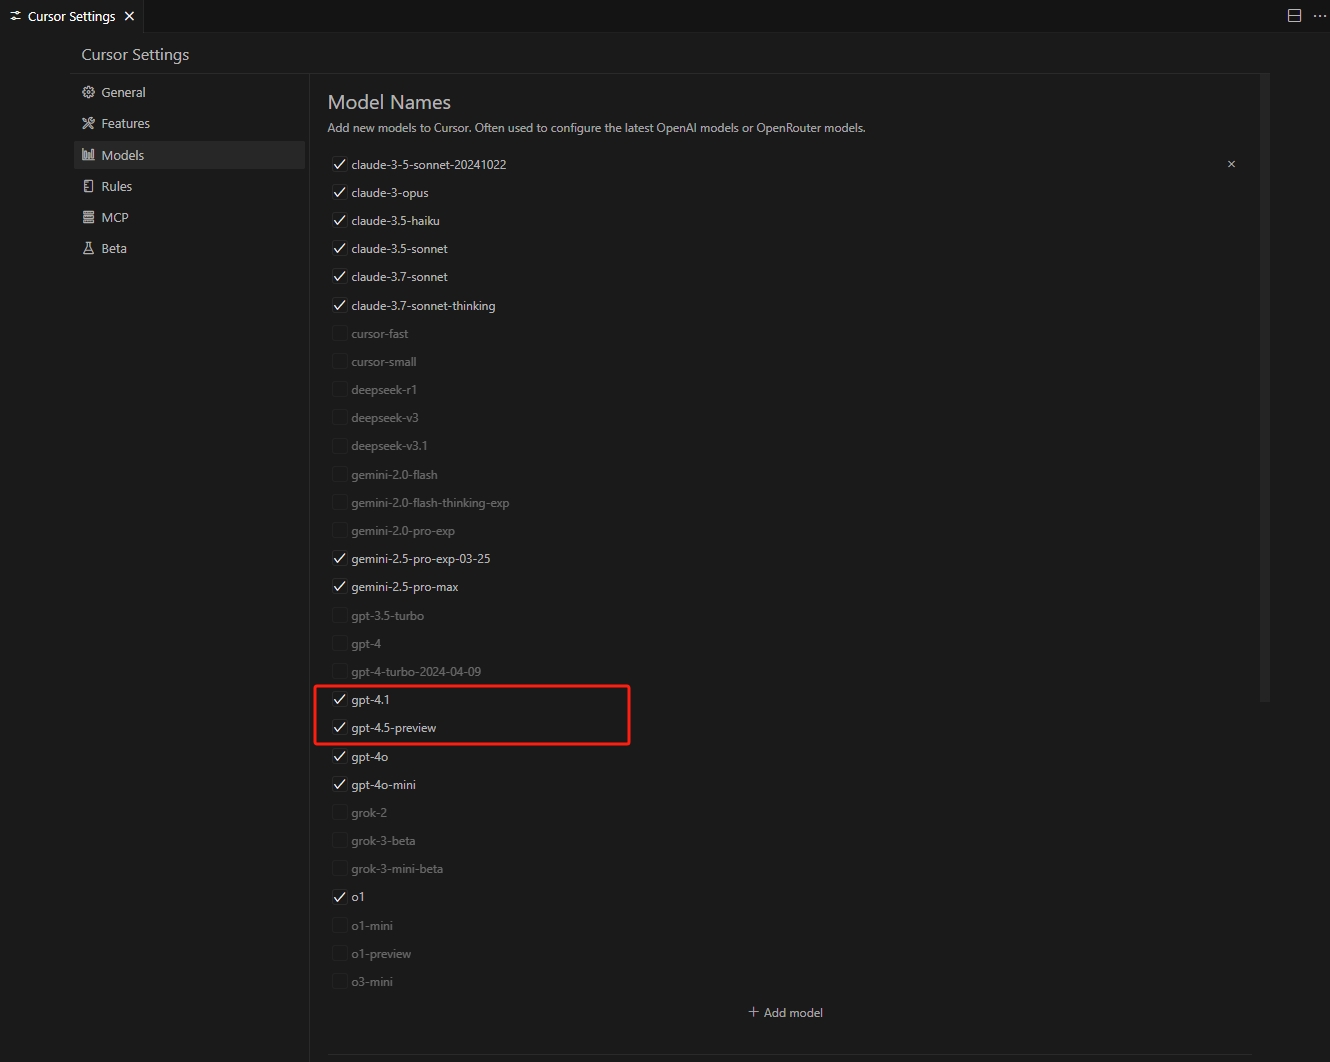Uncheck the claude-3-opus model

click(x=339, y=192)
